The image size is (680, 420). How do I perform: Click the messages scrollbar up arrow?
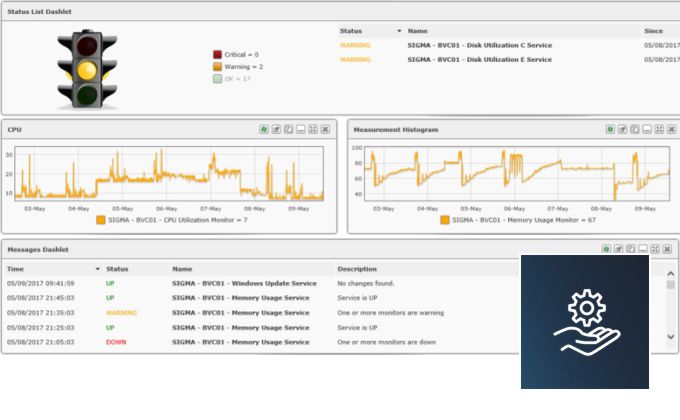point(670,274)
